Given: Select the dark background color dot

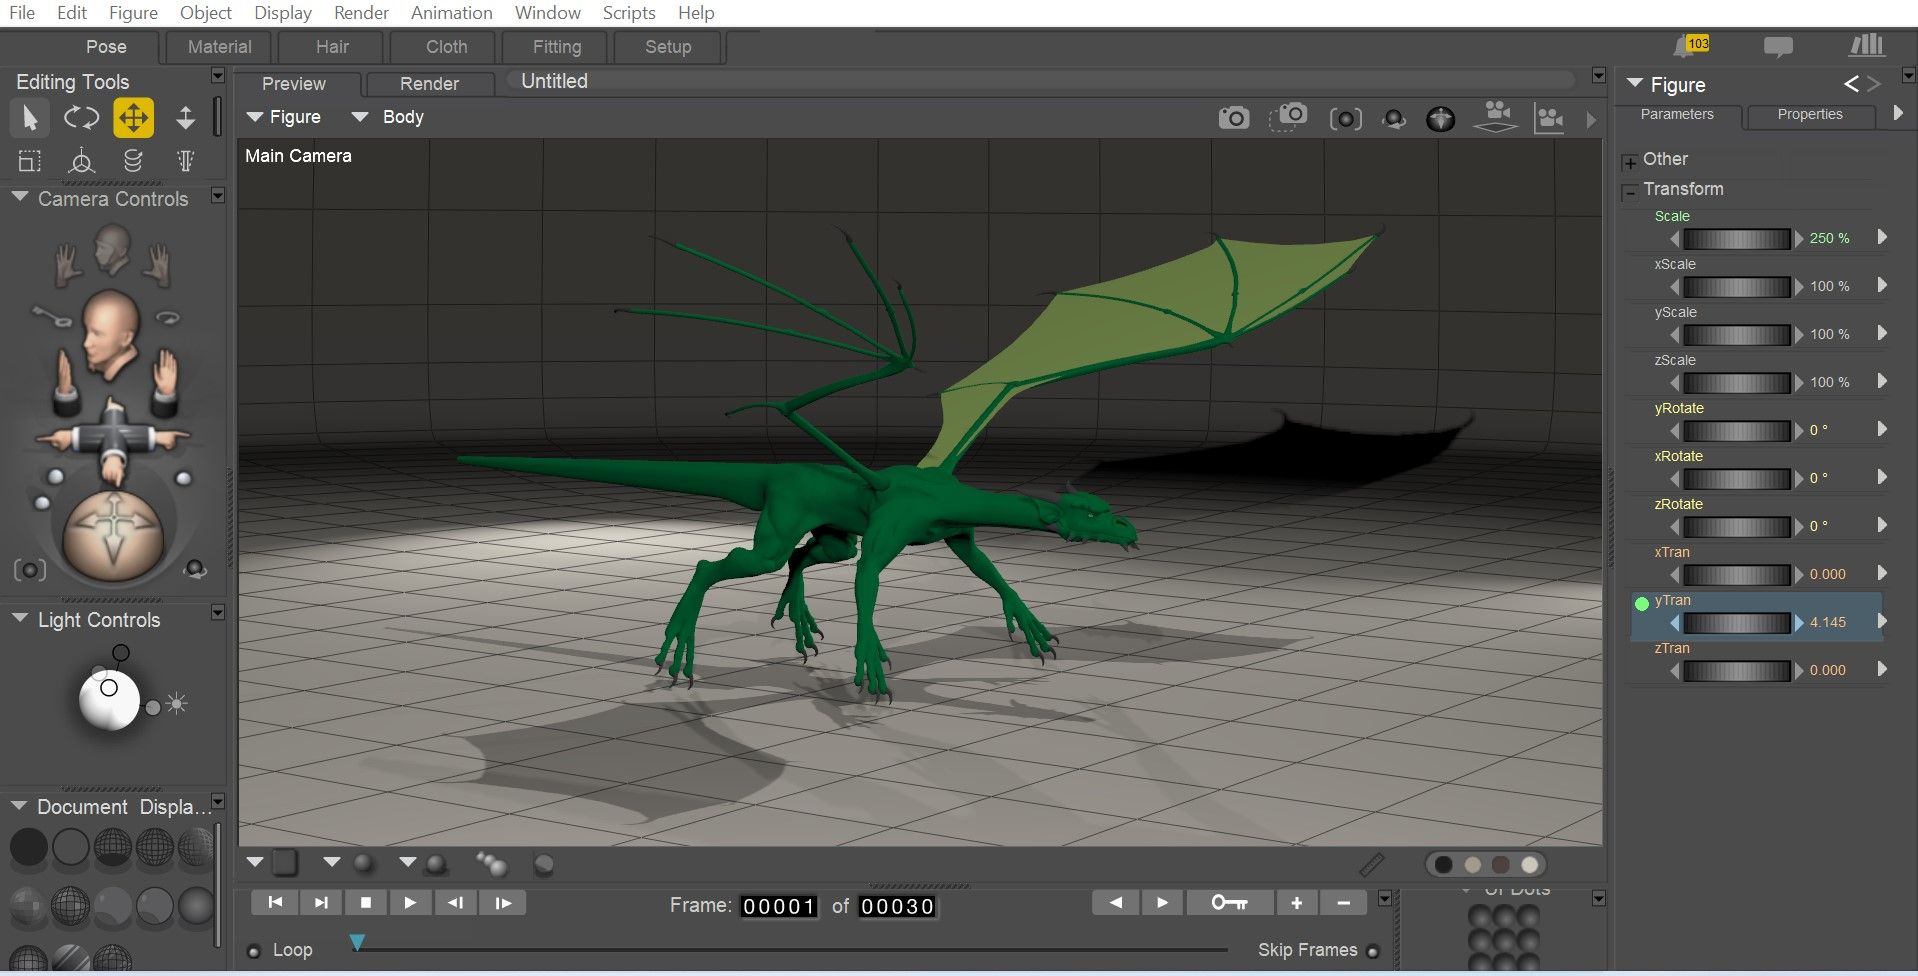Looking at the screenshot, I should [1443, 865].
